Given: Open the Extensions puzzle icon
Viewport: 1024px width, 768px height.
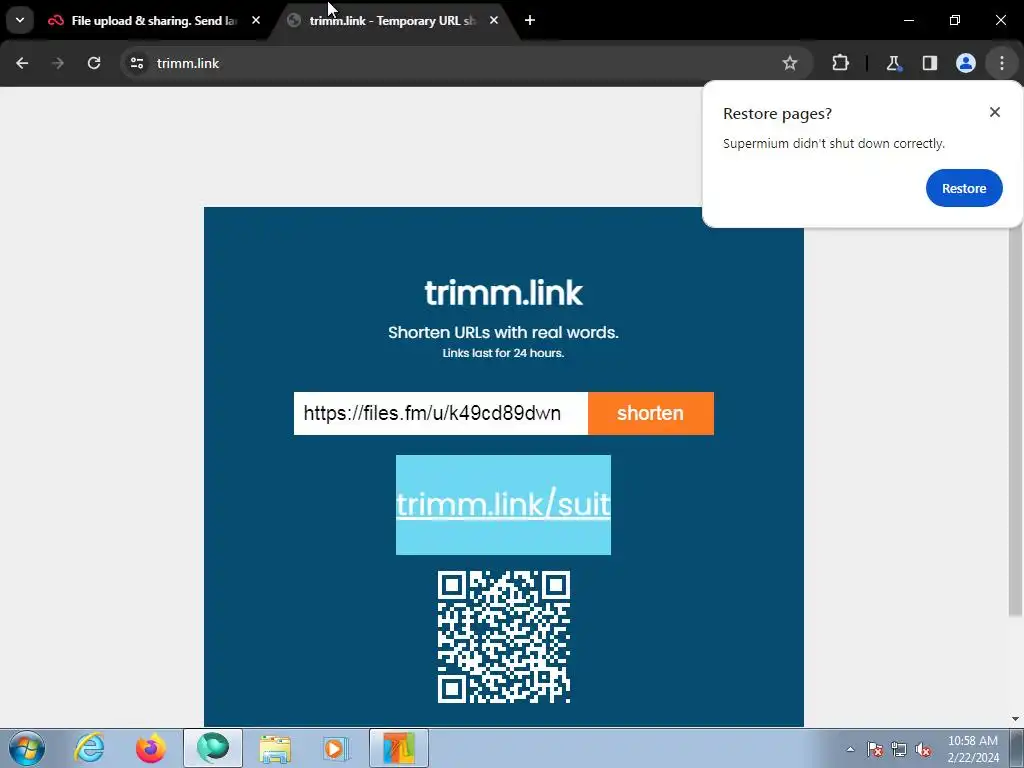Looking at the screenshot, I should [840, 63].
